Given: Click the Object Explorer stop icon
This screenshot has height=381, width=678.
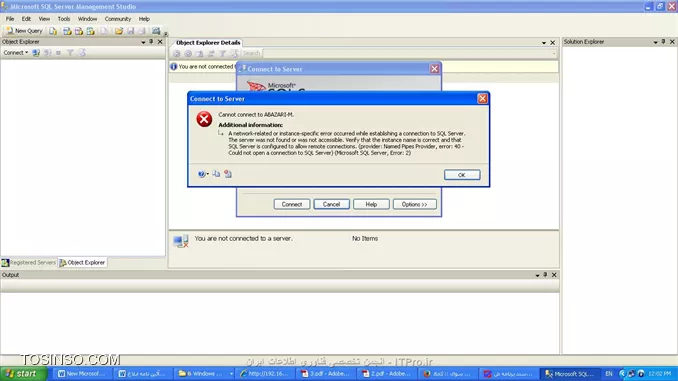Looking at the screenshot, I should [58, 53].
